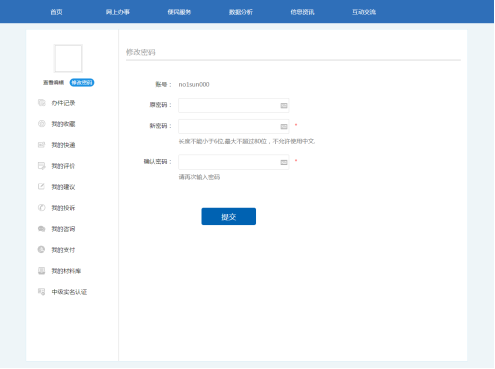Click the account name no1sun000
495x369 pixels.
coord(194,84)
